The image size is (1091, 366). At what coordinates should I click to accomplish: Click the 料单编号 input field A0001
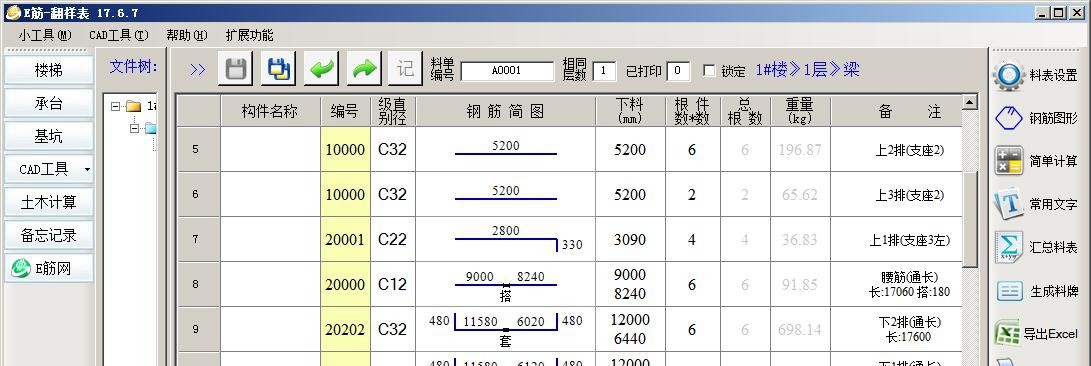pos(507,70)
